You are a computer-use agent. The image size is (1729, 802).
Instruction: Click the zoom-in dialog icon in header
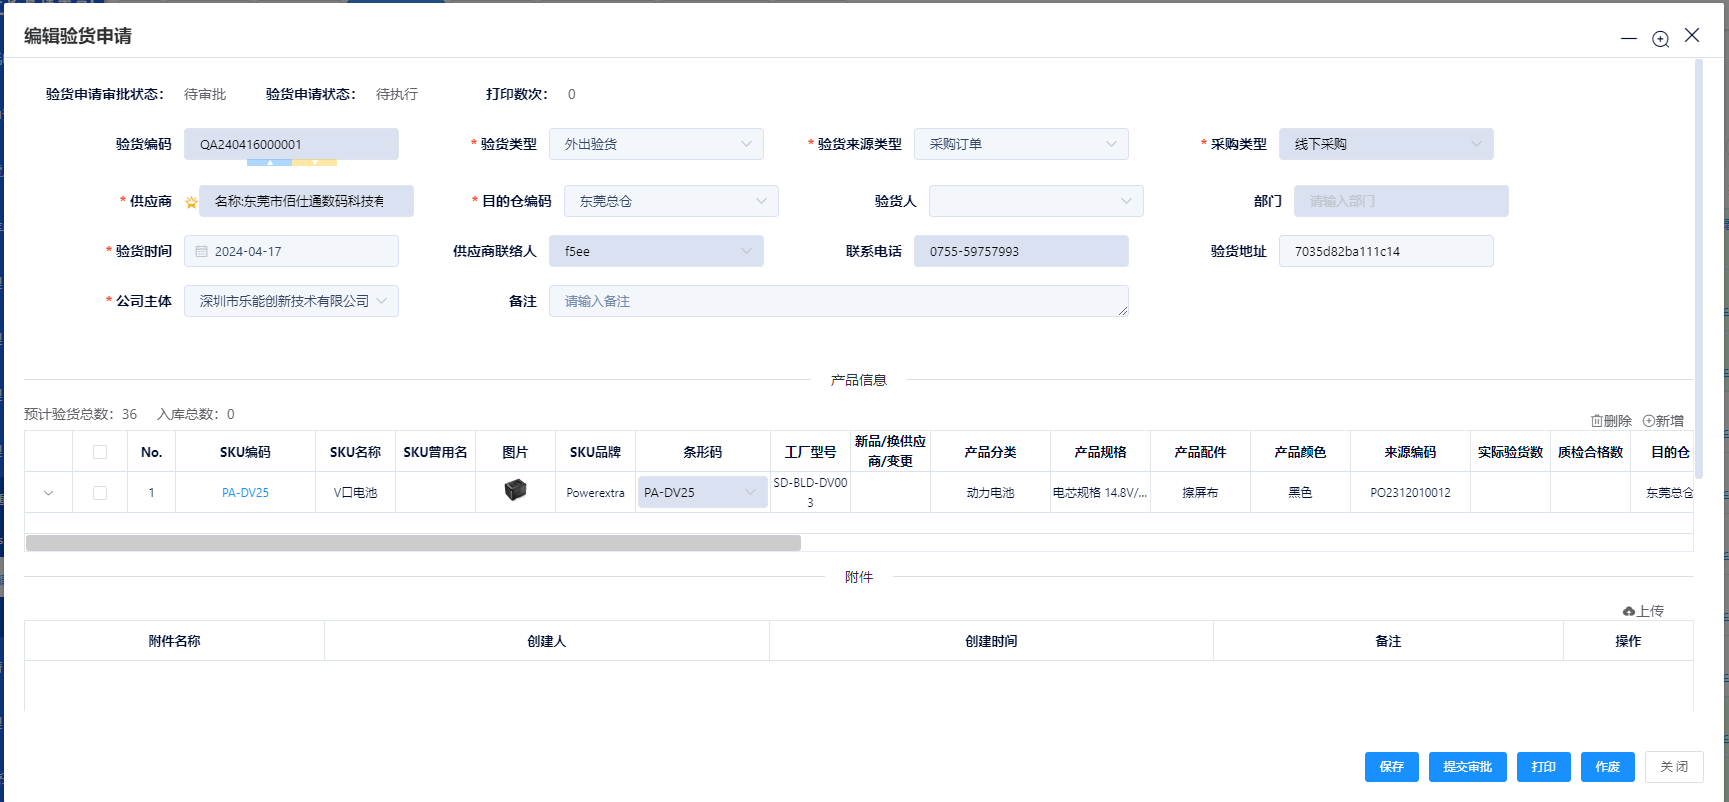point(1660,39)
